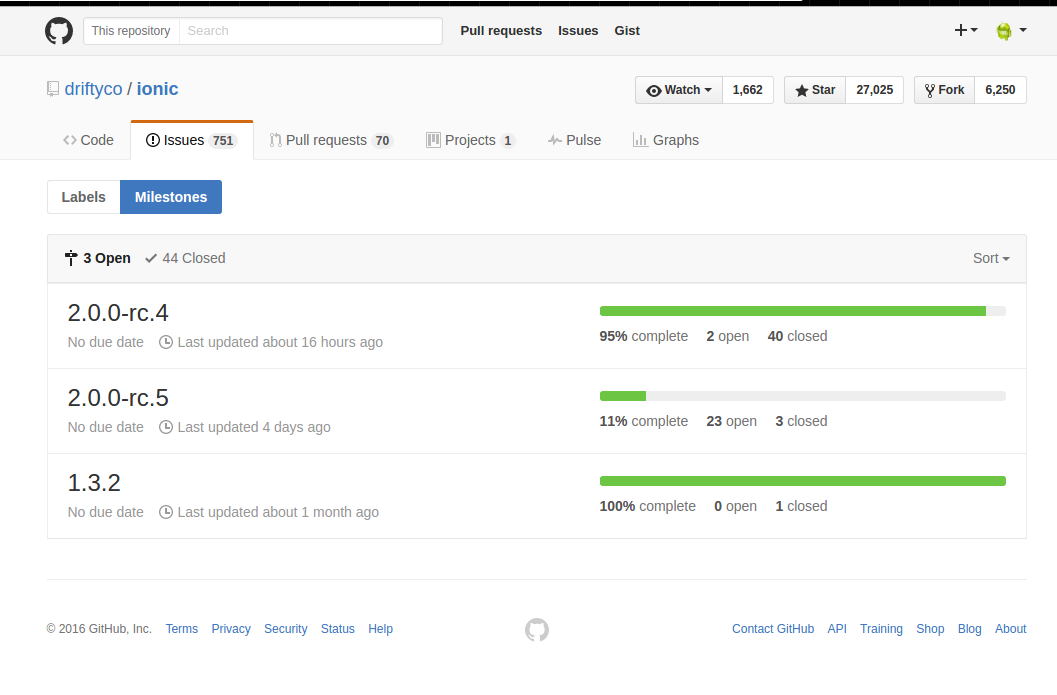The image size is (1057, 695).
Task: Open milestone 2.0.0-rc.4
Action: (x=118, y=313)
